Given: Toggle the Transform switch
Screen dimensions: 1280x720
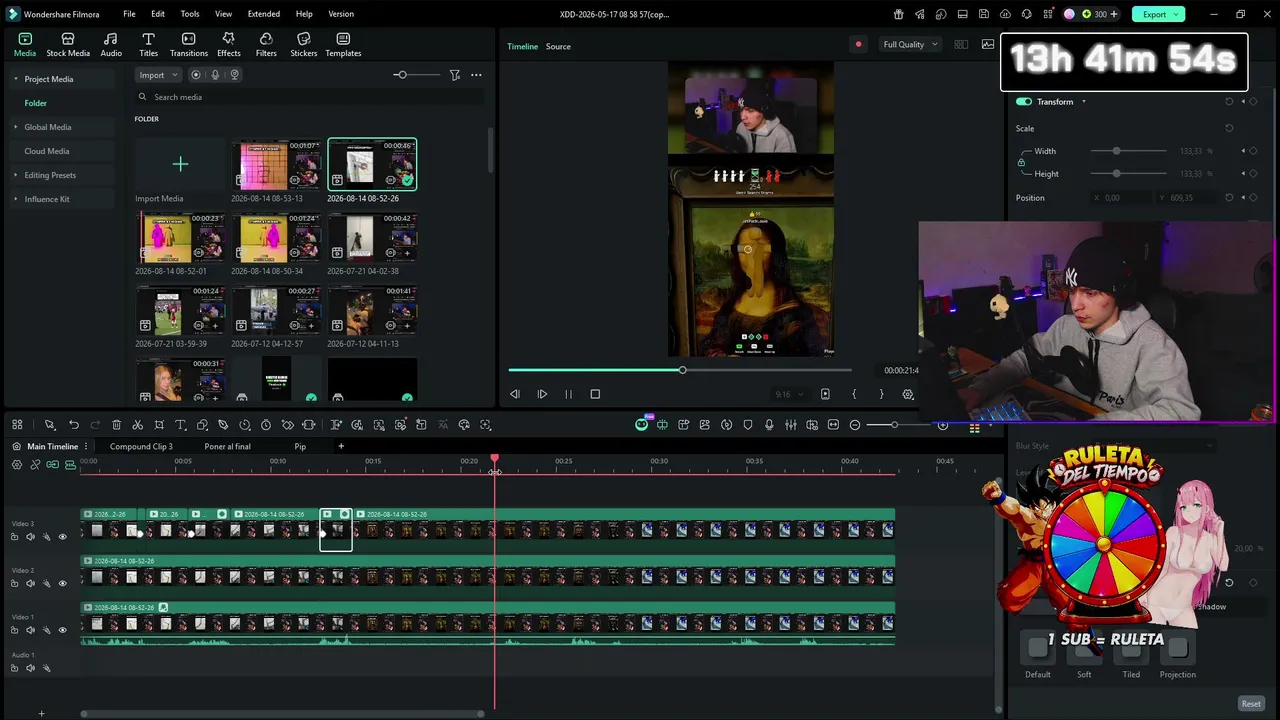Looking at the screenshot, I should click(x=1023, y=102).
